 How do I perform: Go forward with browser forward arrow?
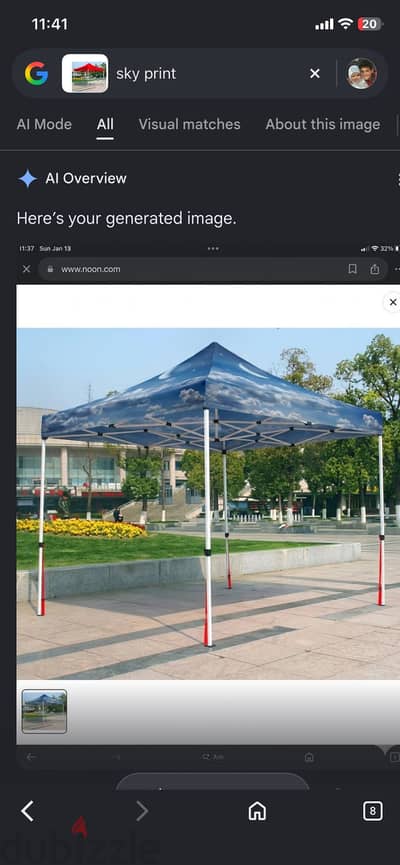142,811
